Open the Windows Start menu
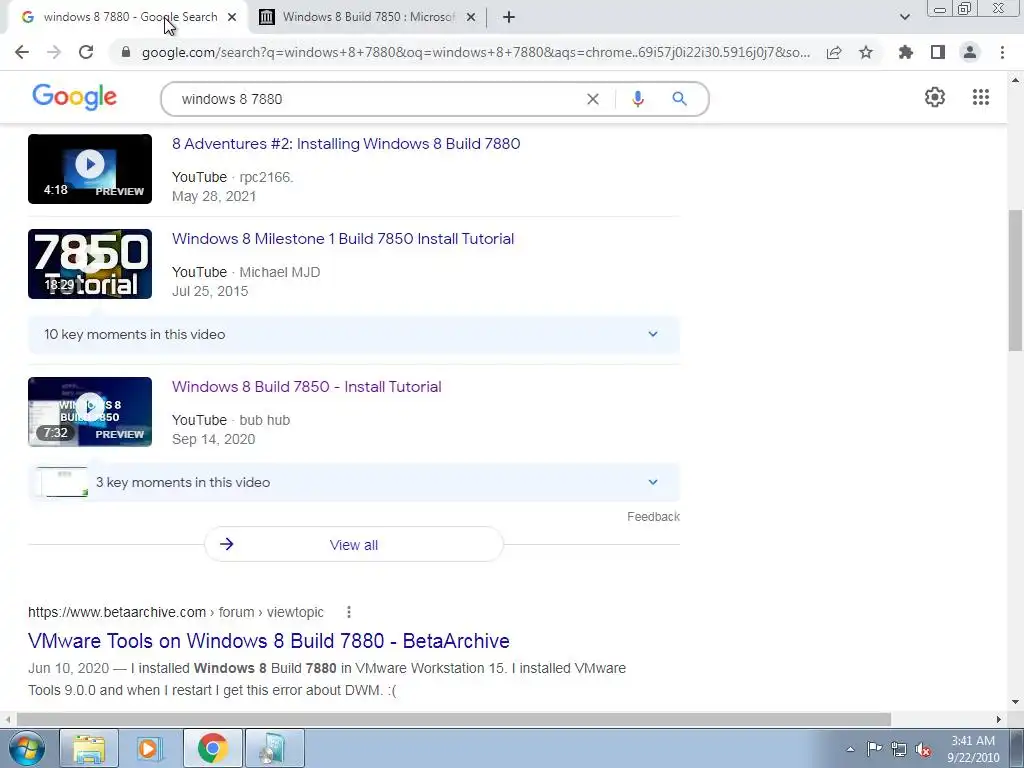This screenshot has height=768, width=1024. (26, 748)
